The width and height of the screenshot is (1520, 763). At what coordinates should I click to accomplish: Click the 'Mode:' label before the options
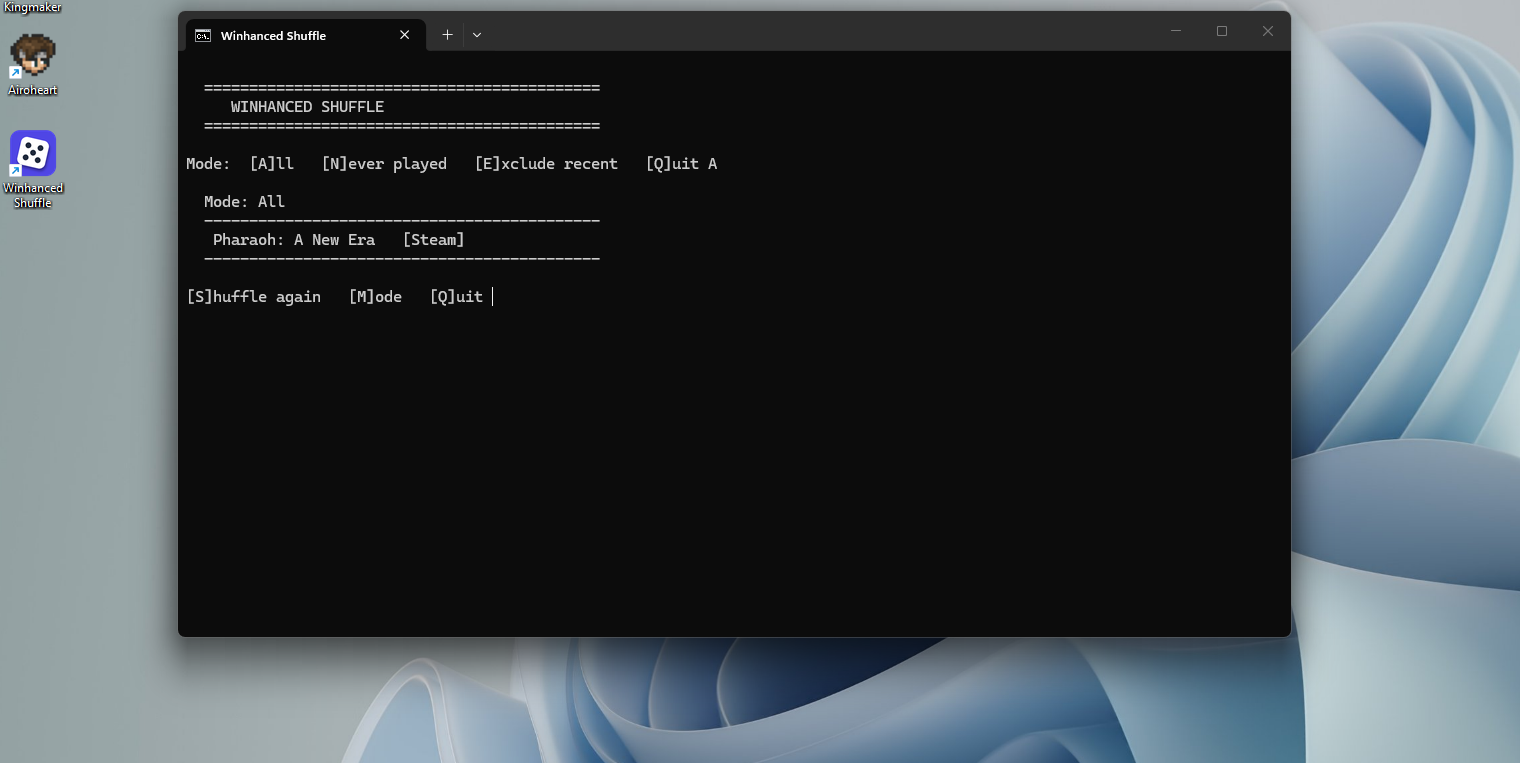pos(208,164)
